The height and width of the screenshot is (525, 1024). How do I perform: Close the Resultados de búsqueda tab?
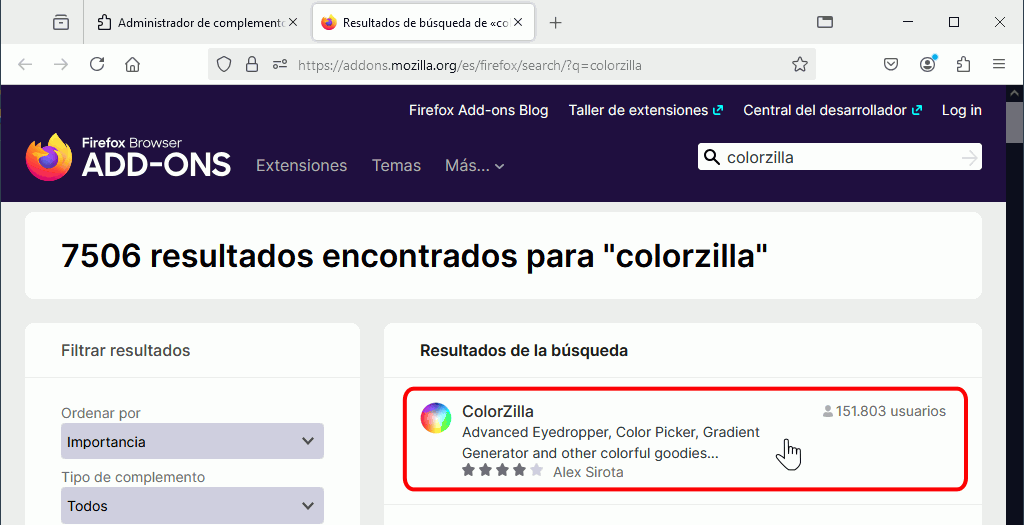click(518, 22)
